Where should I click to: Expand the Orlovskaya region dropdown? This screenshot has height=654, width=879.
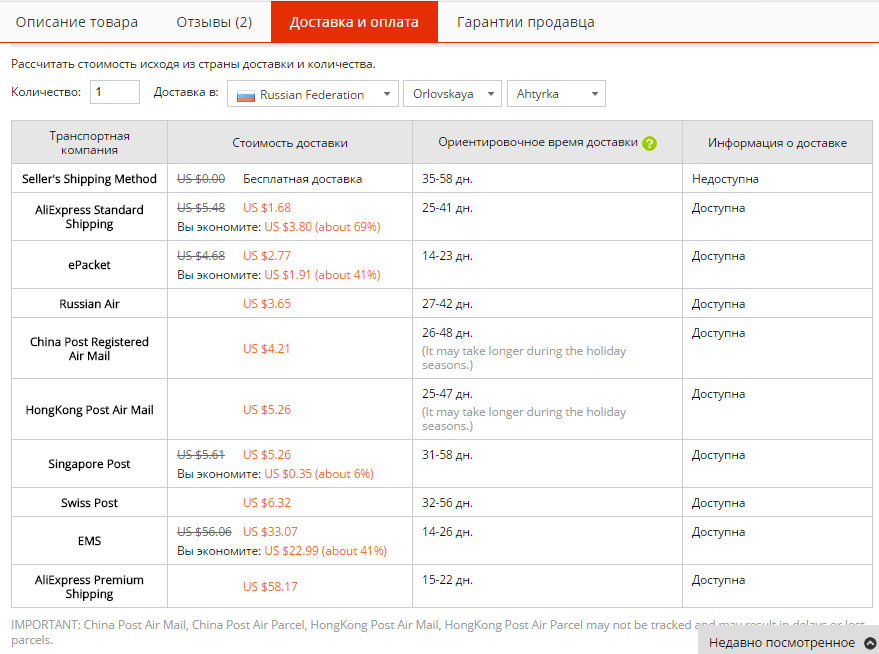[452, 94]
